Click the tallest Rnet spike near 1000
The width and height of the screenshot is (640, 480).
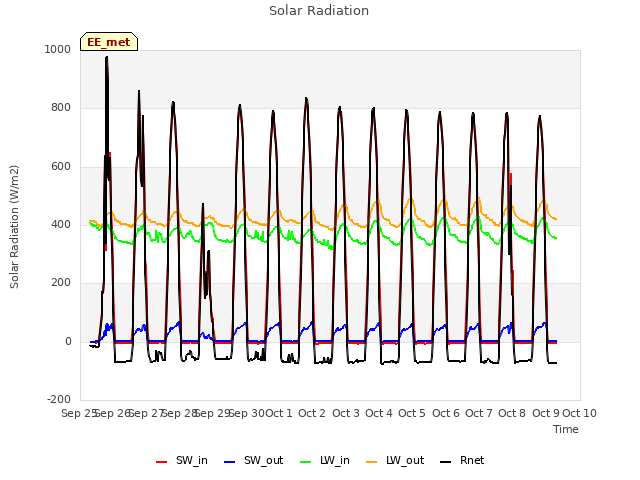tap(107, 59)
